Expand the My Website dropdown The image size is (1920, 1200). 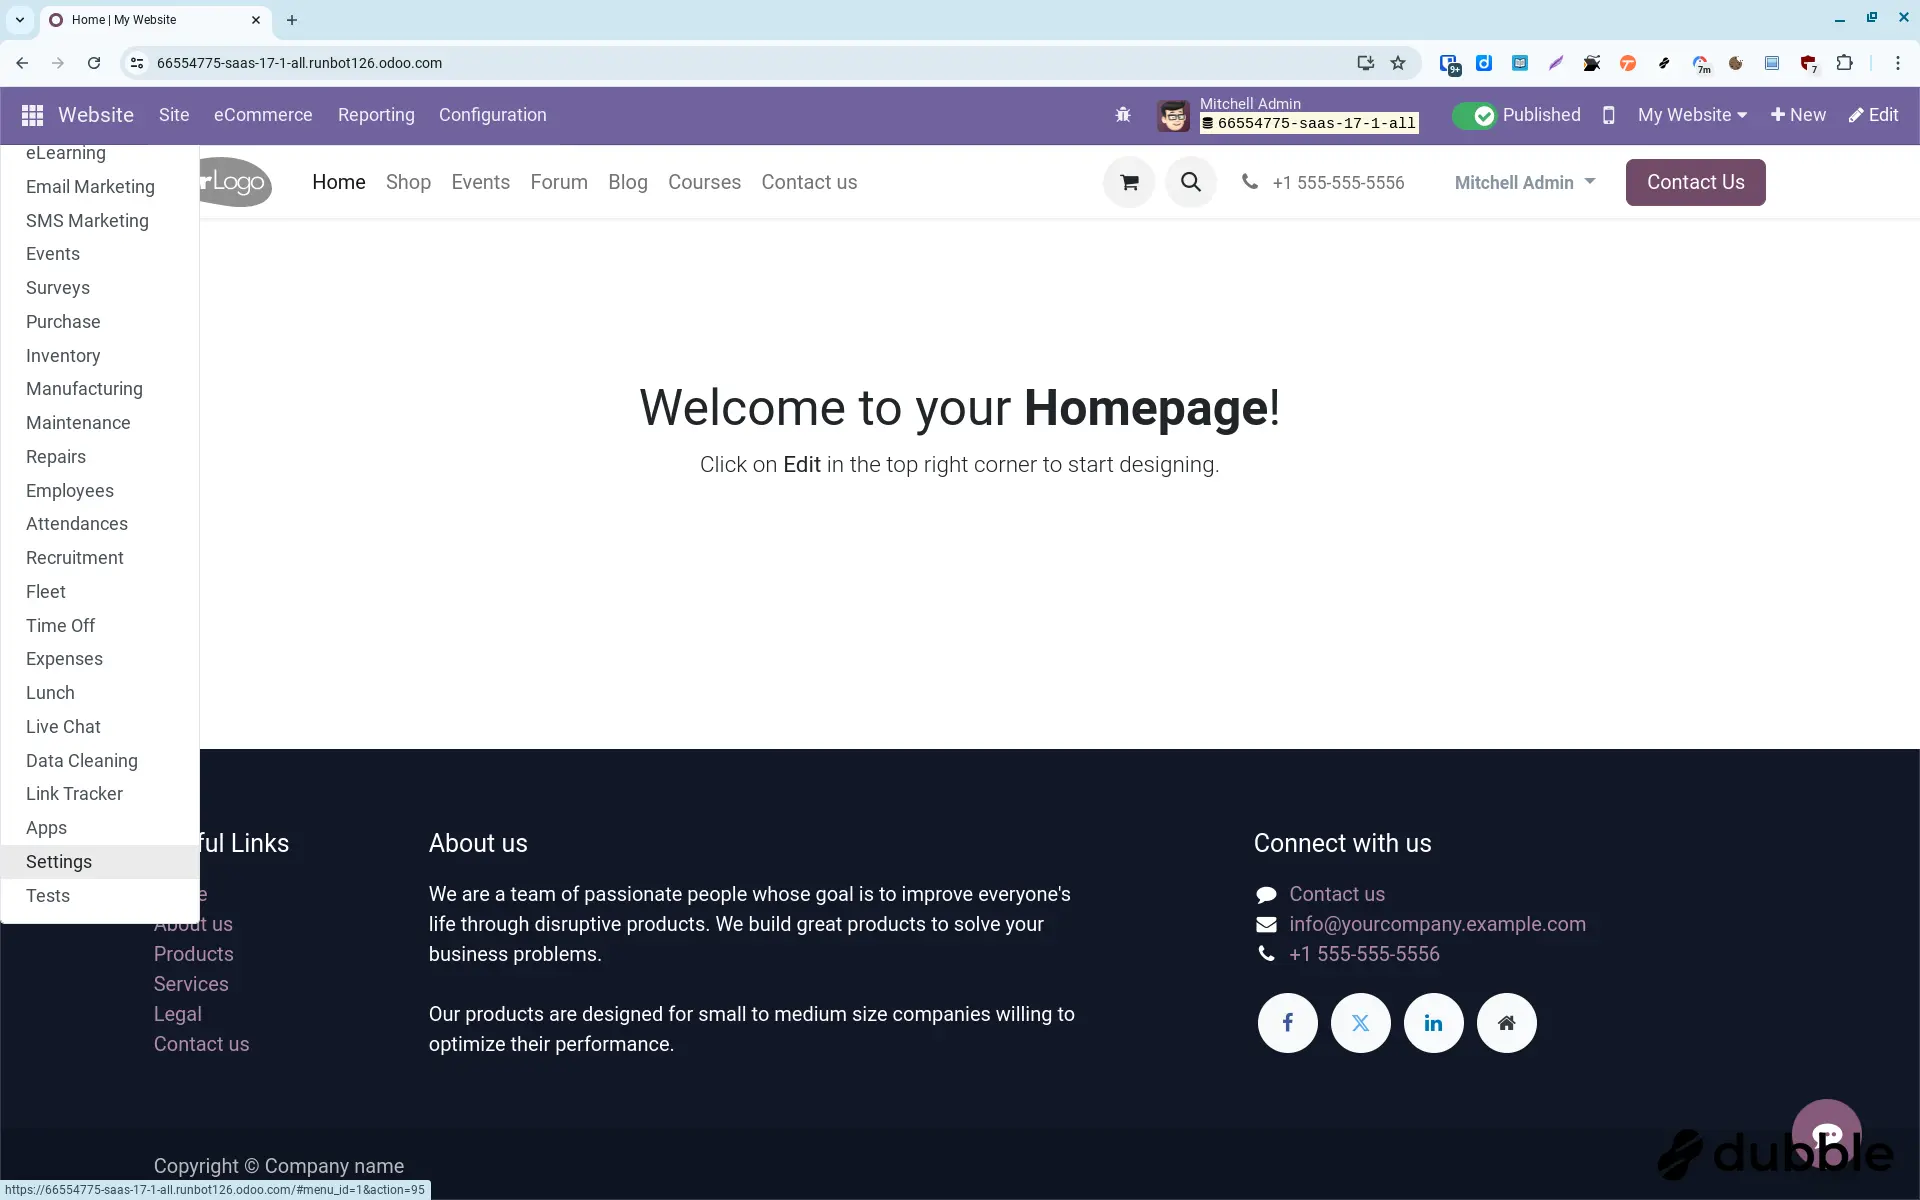coord(1692,115)
